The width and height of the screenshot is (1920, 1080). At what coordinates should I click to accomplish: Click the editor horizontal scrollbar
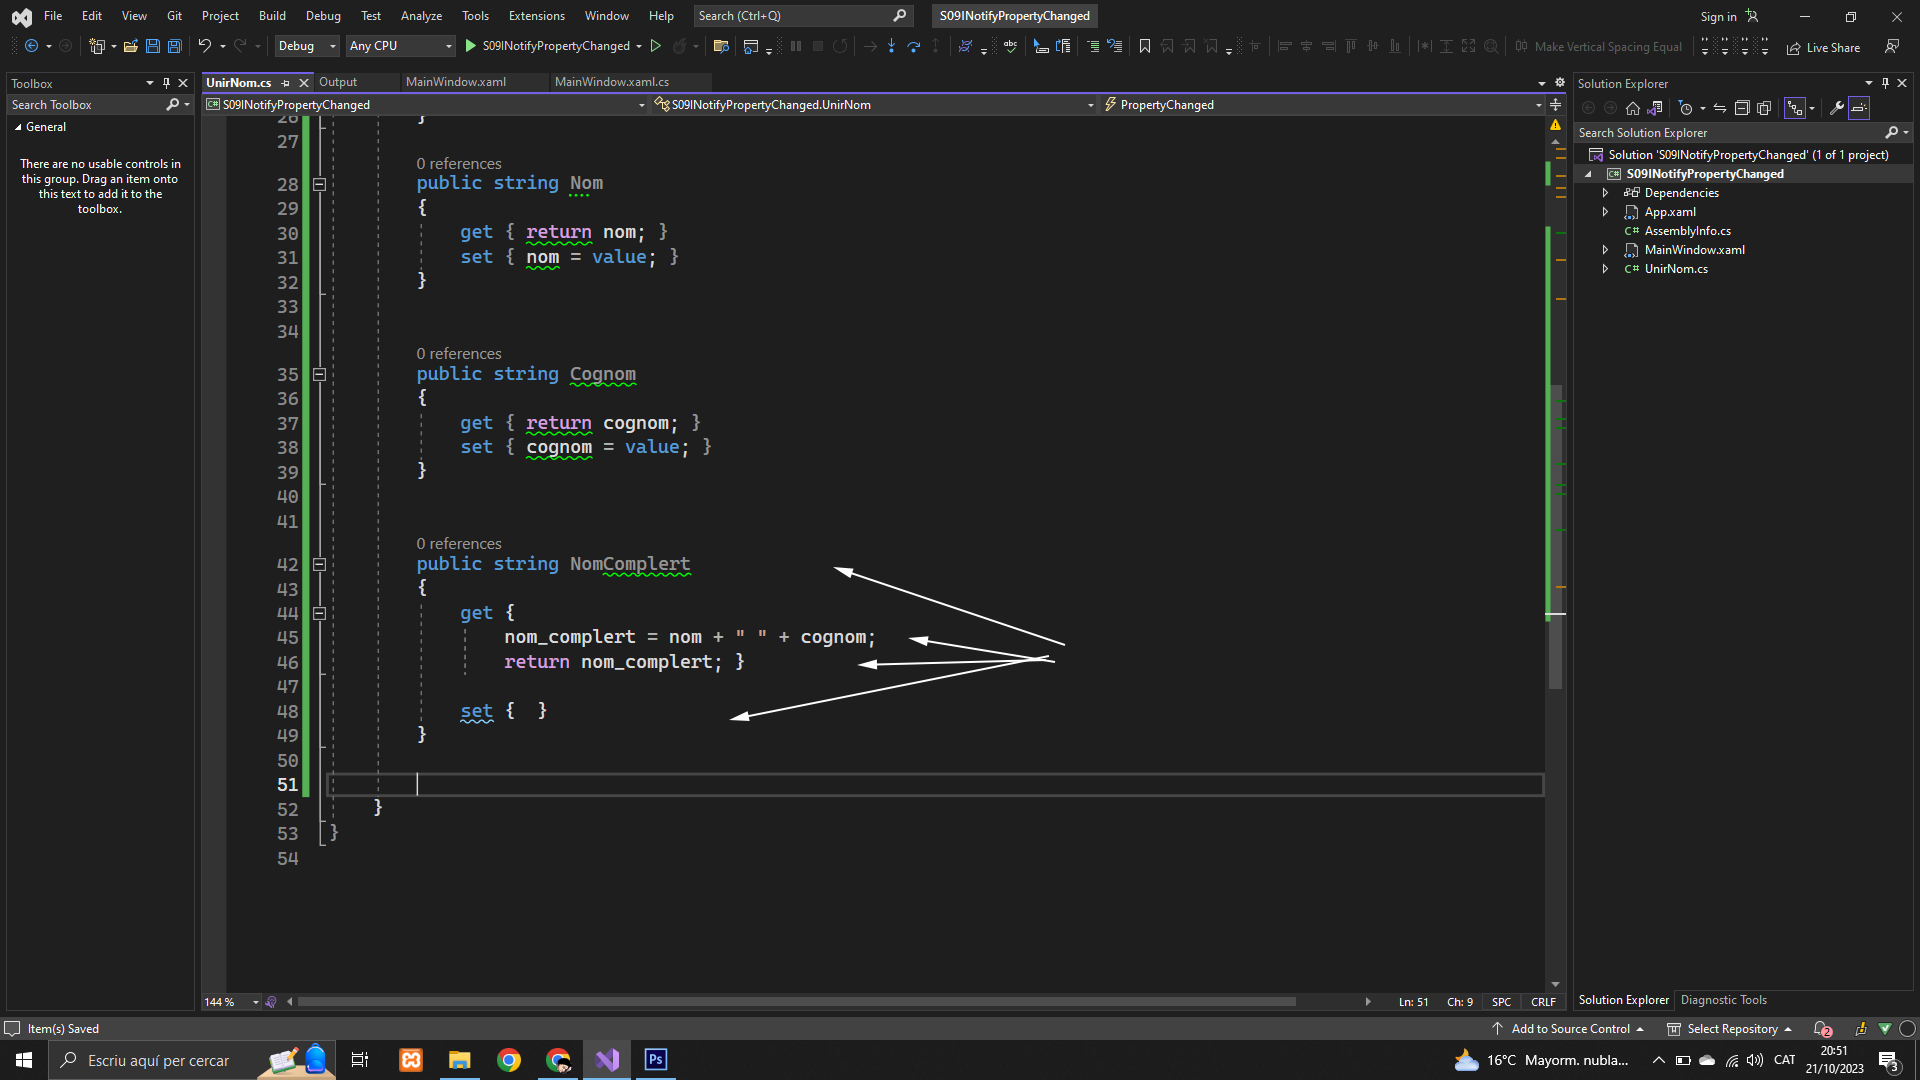(x=796, y=1002)
